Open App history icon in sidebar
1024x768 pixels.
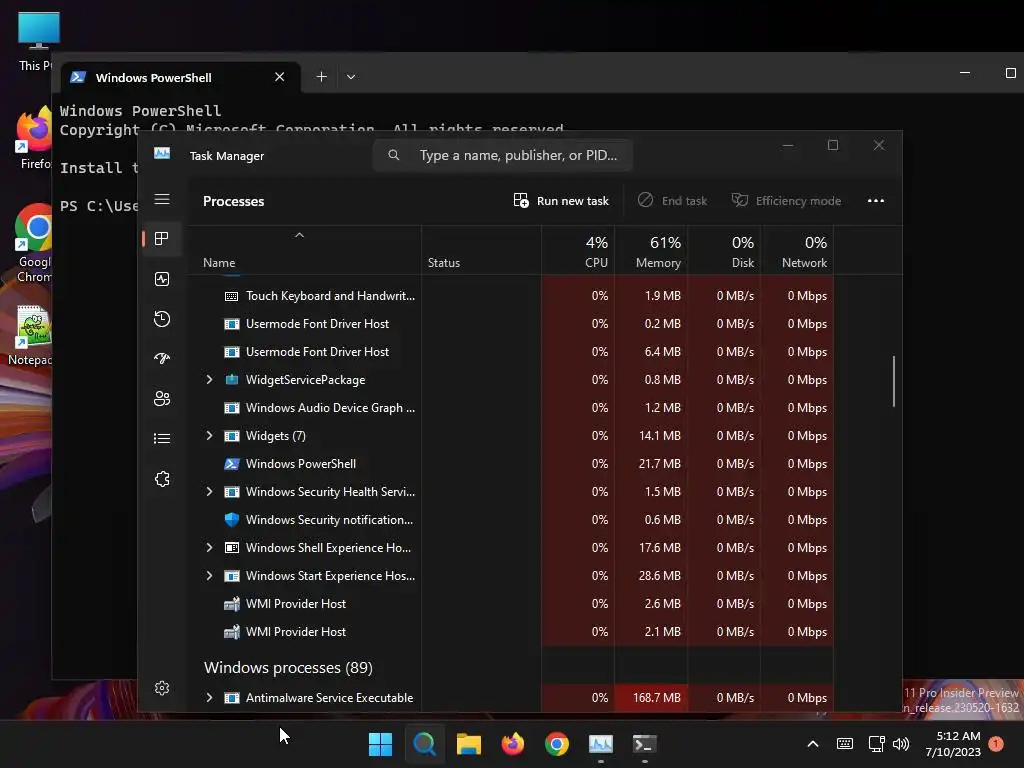point(162,319)
